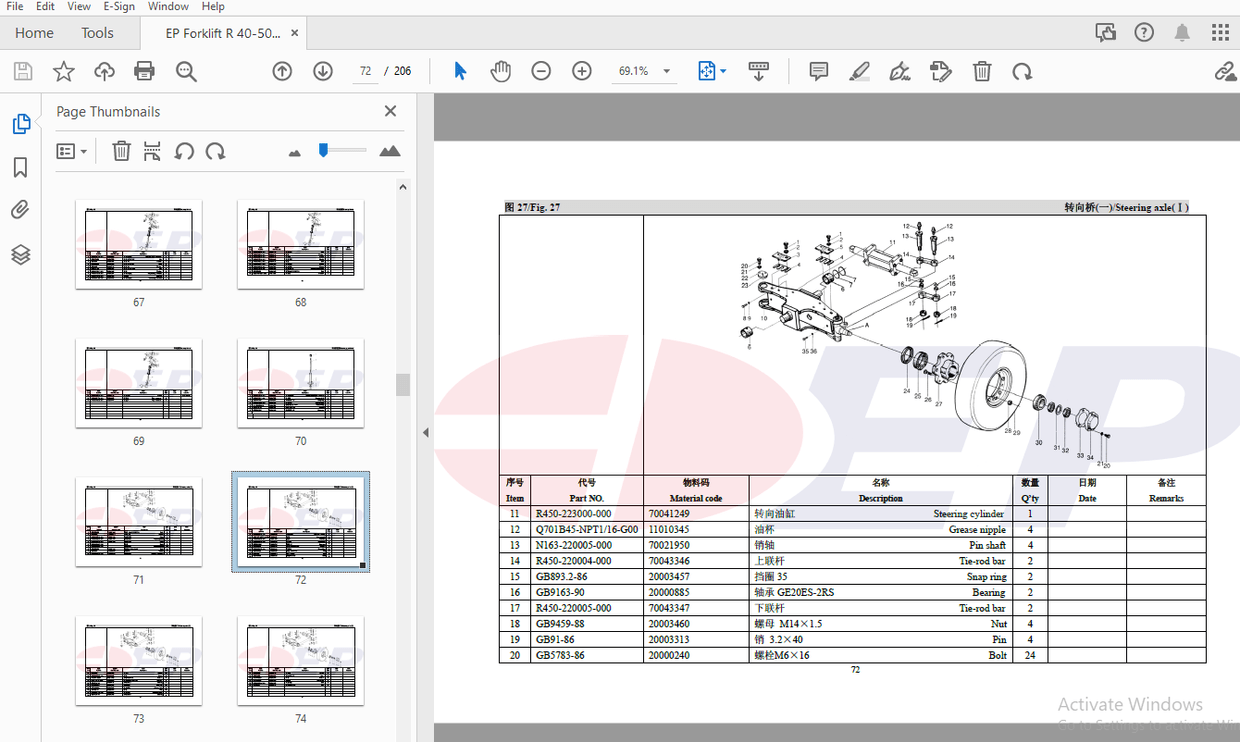1240x742 pixels.
Task: Open the zoom level 69.1% dropdown
Action: click(x=643, y=71)
